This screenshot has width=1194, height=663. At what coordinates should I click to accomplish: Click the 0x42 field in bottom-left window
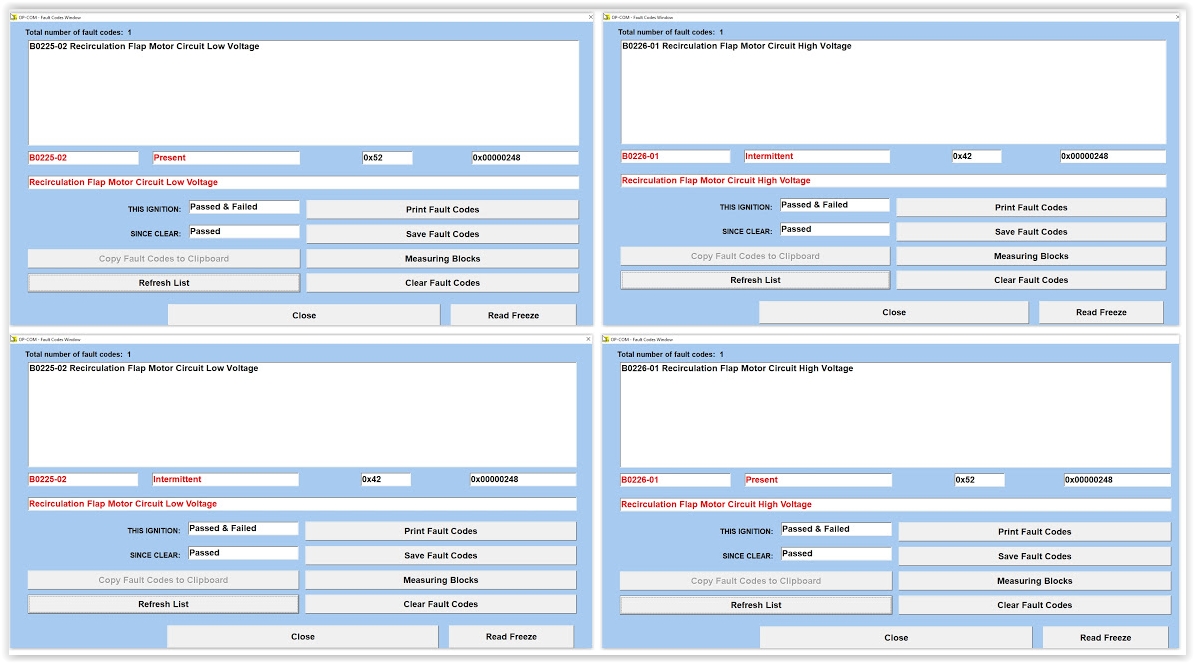click(x=385, y=480)
